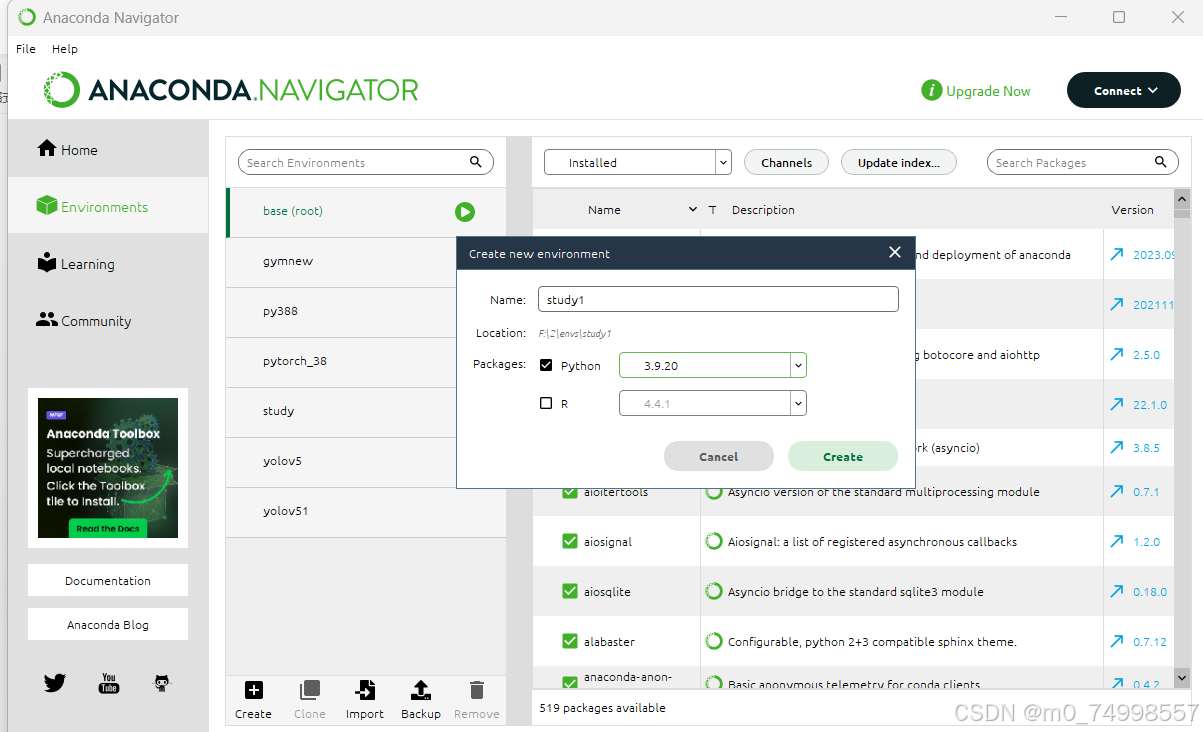Click the status circle icon in aioitertools row
Viewport: 1203px width, 732px height.
pos(714,492)
